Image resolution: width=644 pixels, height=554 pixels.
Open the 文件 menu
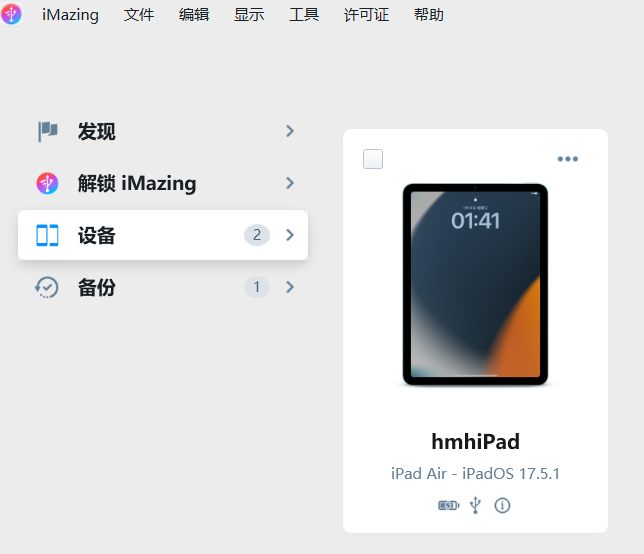click(x=139, y=15)
